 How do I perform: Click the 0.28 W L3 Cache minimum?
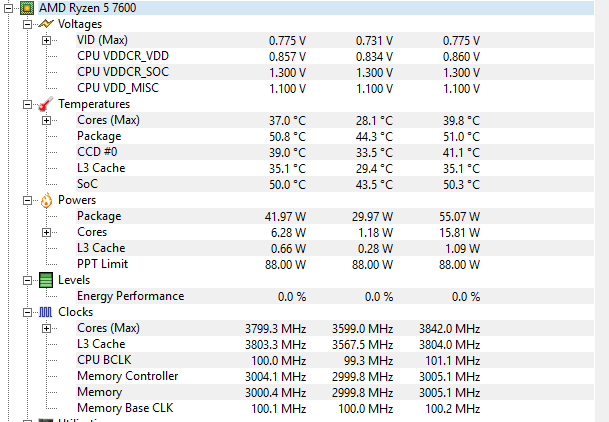[x=375, y=248]
